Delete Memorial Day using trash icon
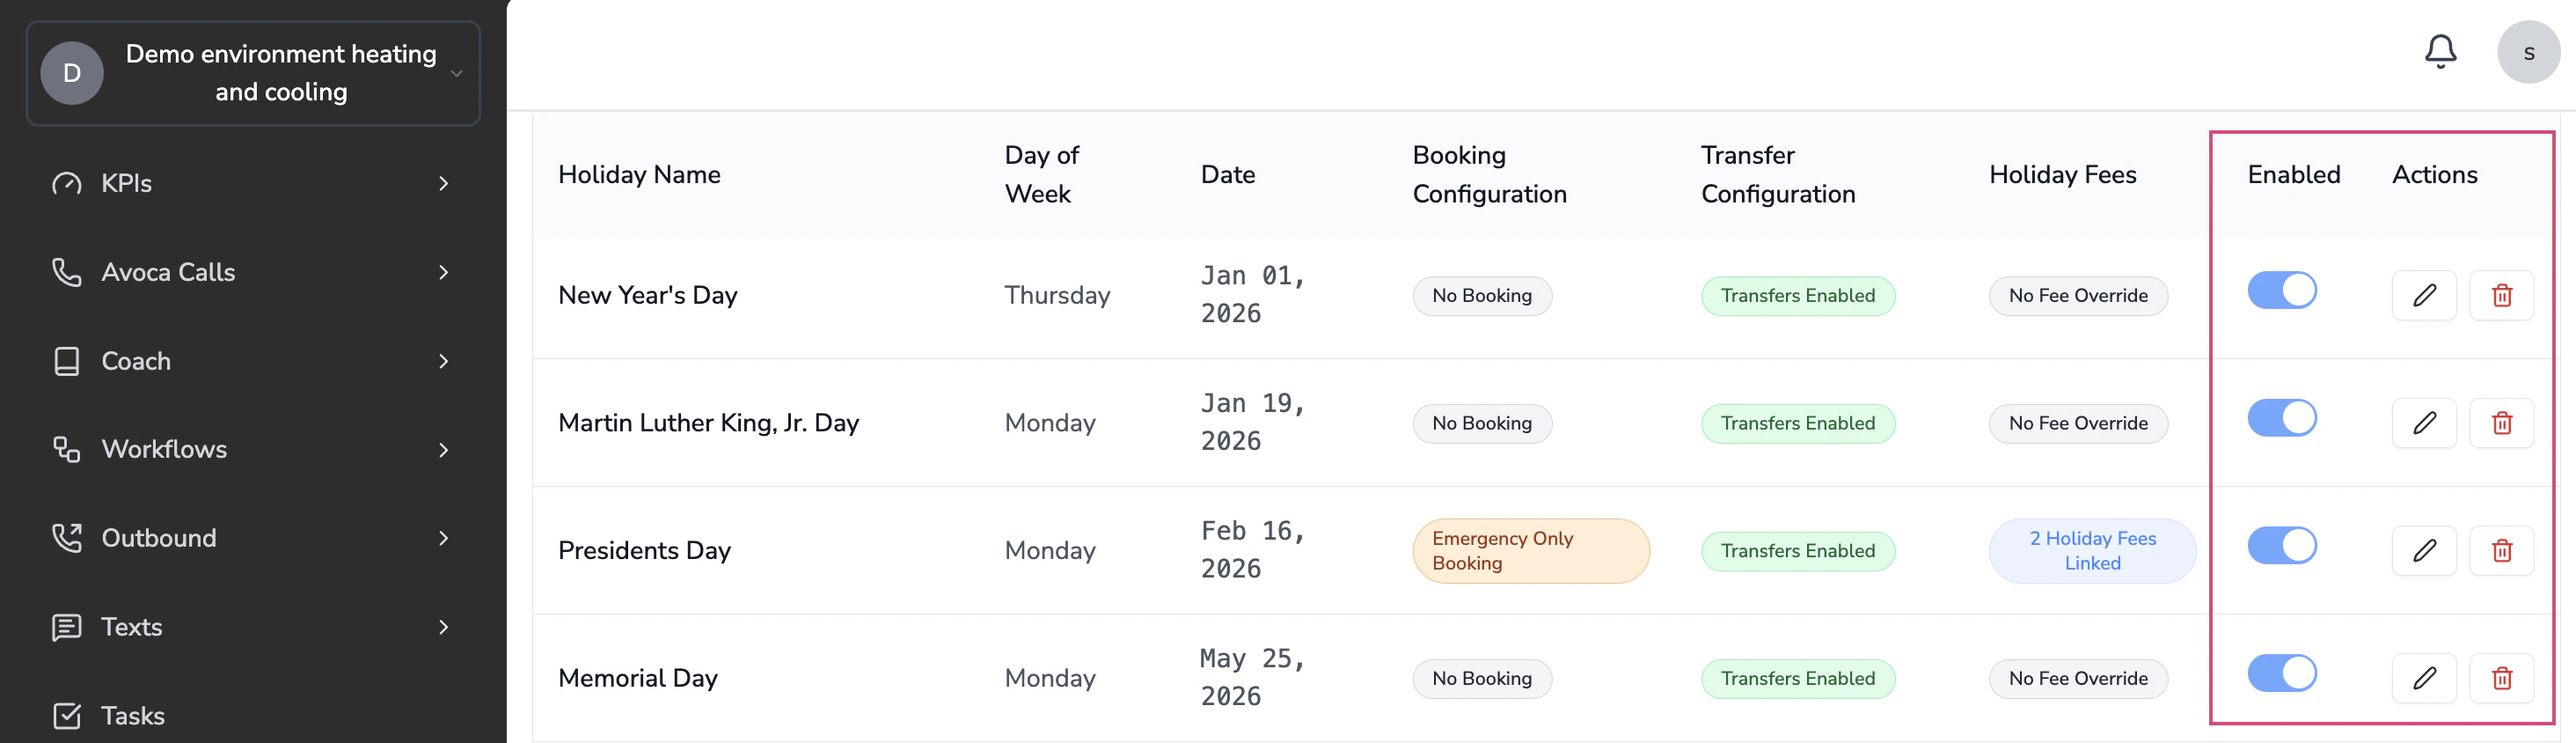 (2501, 678)
